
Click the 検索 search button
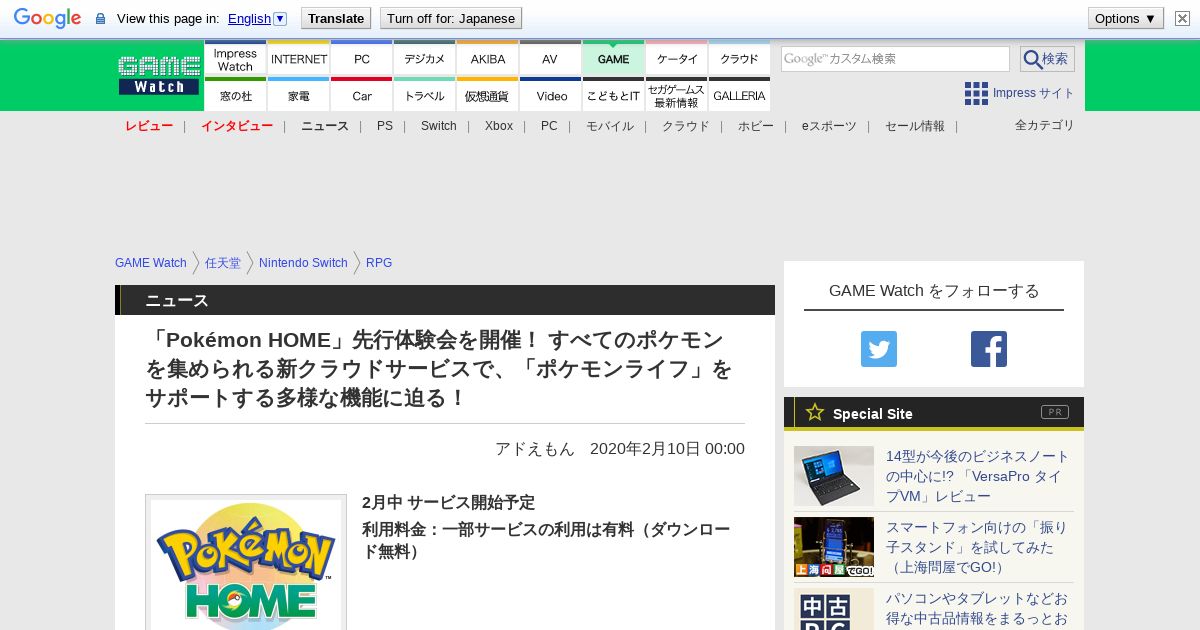(1047, 59)
